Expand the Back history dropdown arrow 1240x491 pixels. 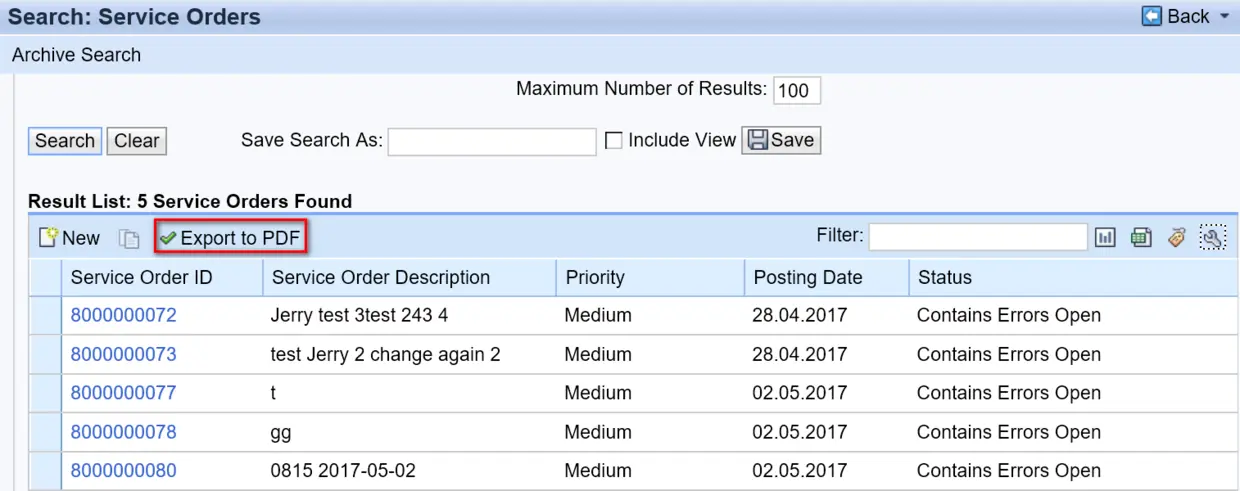coord(1225,17)
